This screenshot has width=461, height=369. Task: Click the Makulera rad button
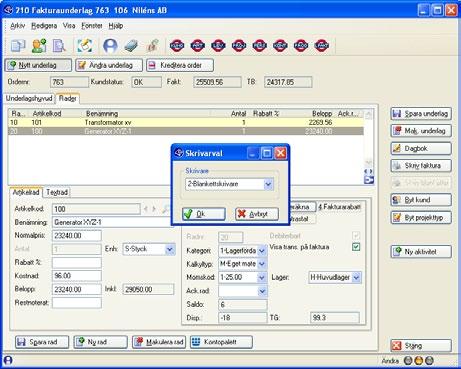(159, 342)
